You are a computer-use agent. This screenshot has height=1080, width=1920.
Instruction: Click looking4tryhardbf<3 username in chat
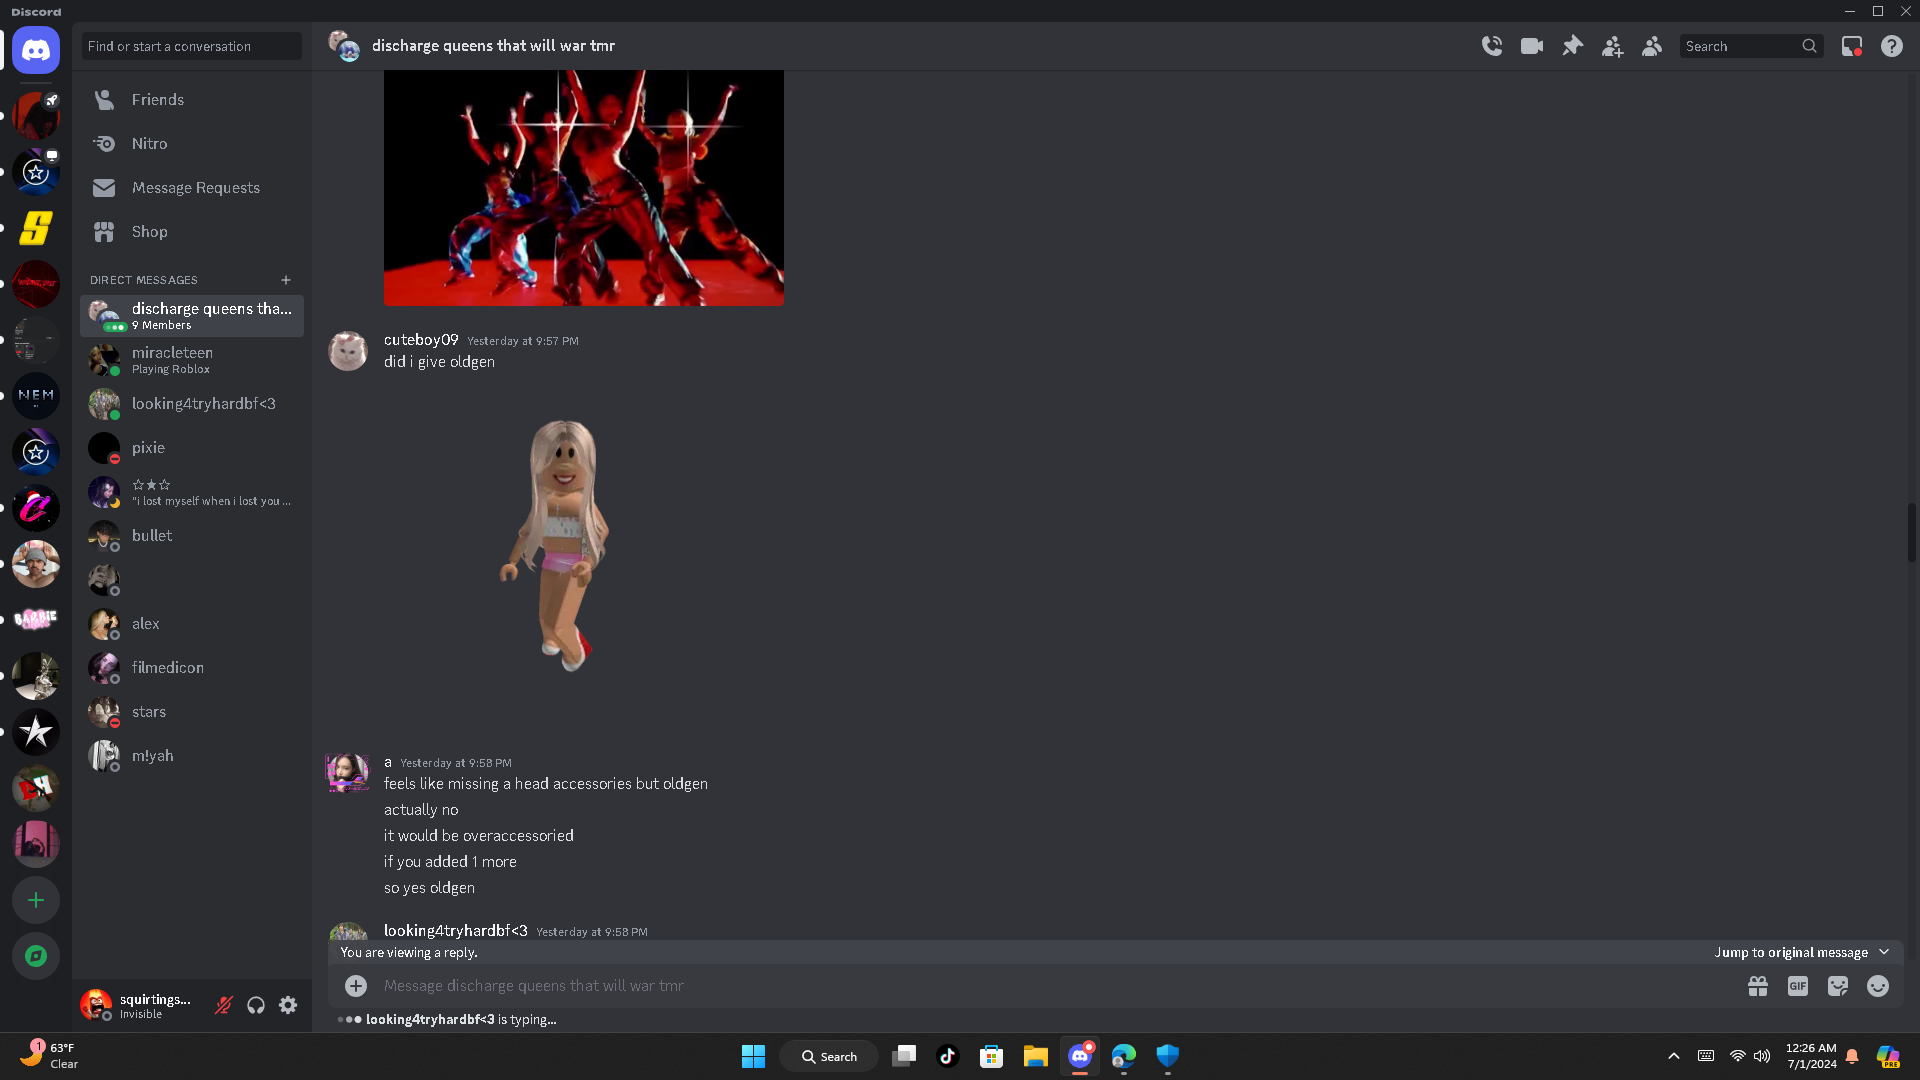pyautogui.click(x=456, y=931)
